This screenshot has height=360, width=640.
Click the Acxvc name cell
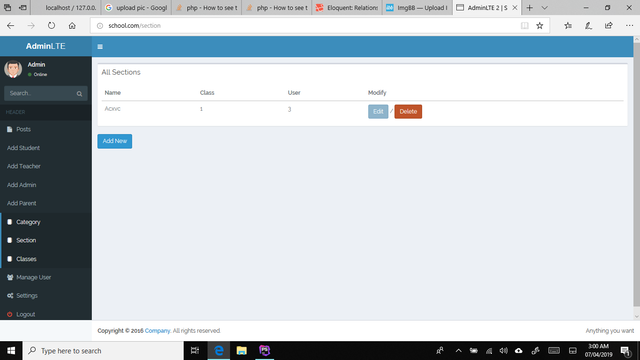click(112, 109)
